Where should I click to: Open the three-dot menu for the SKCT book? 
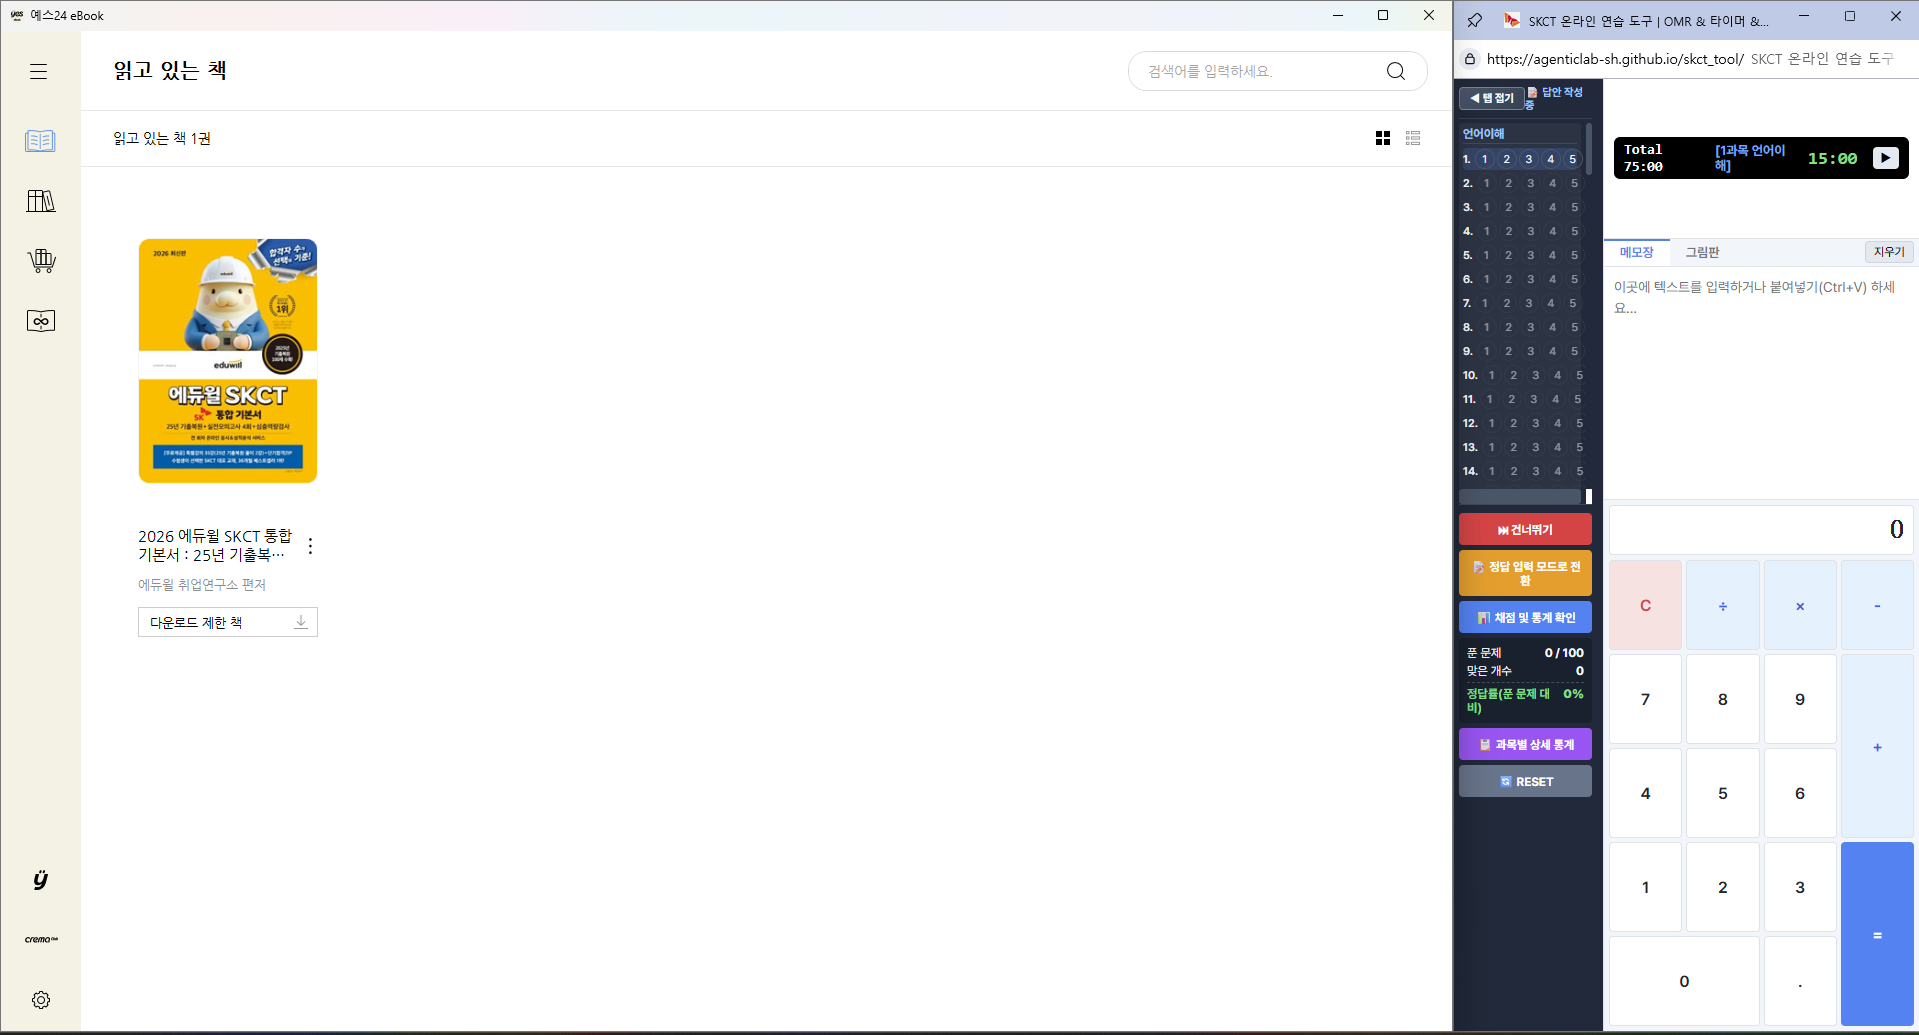311,546
